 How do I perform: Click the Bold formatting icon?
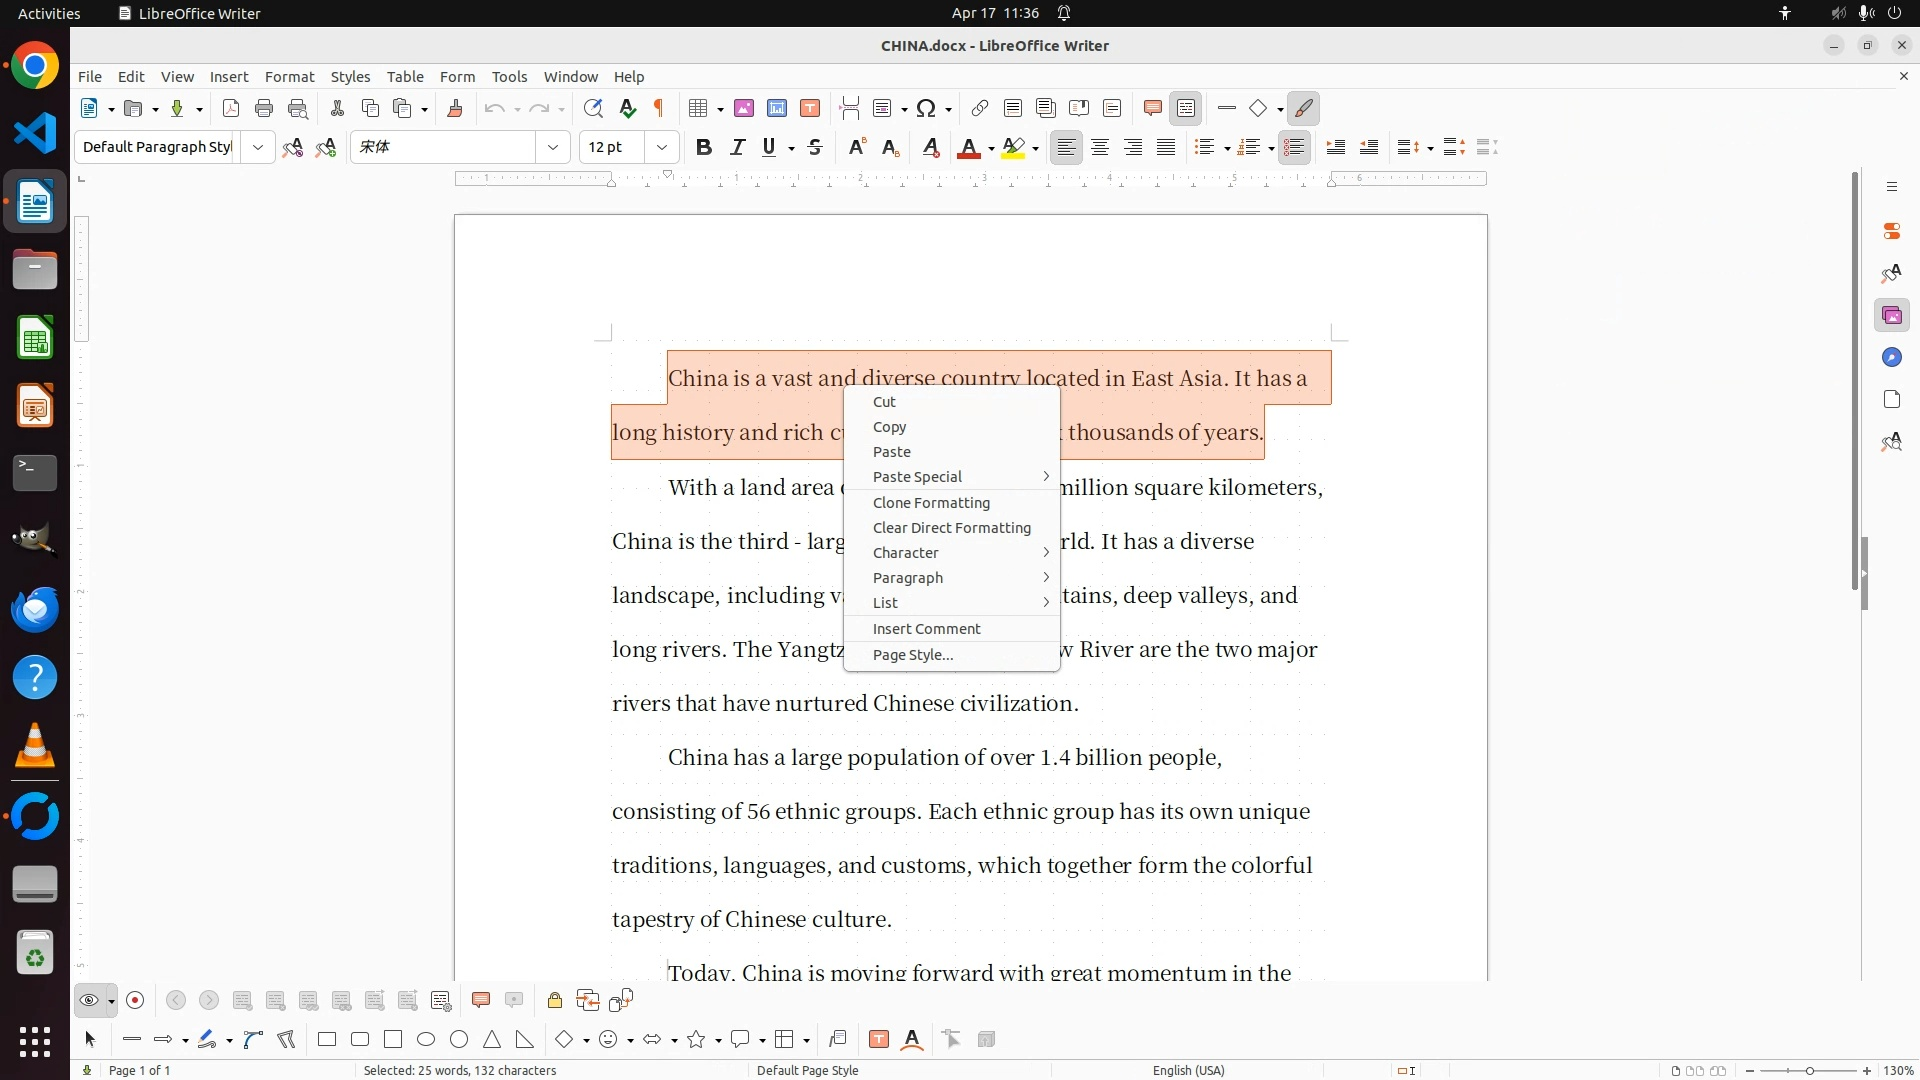pyautogui.click(x=704, y=148)
